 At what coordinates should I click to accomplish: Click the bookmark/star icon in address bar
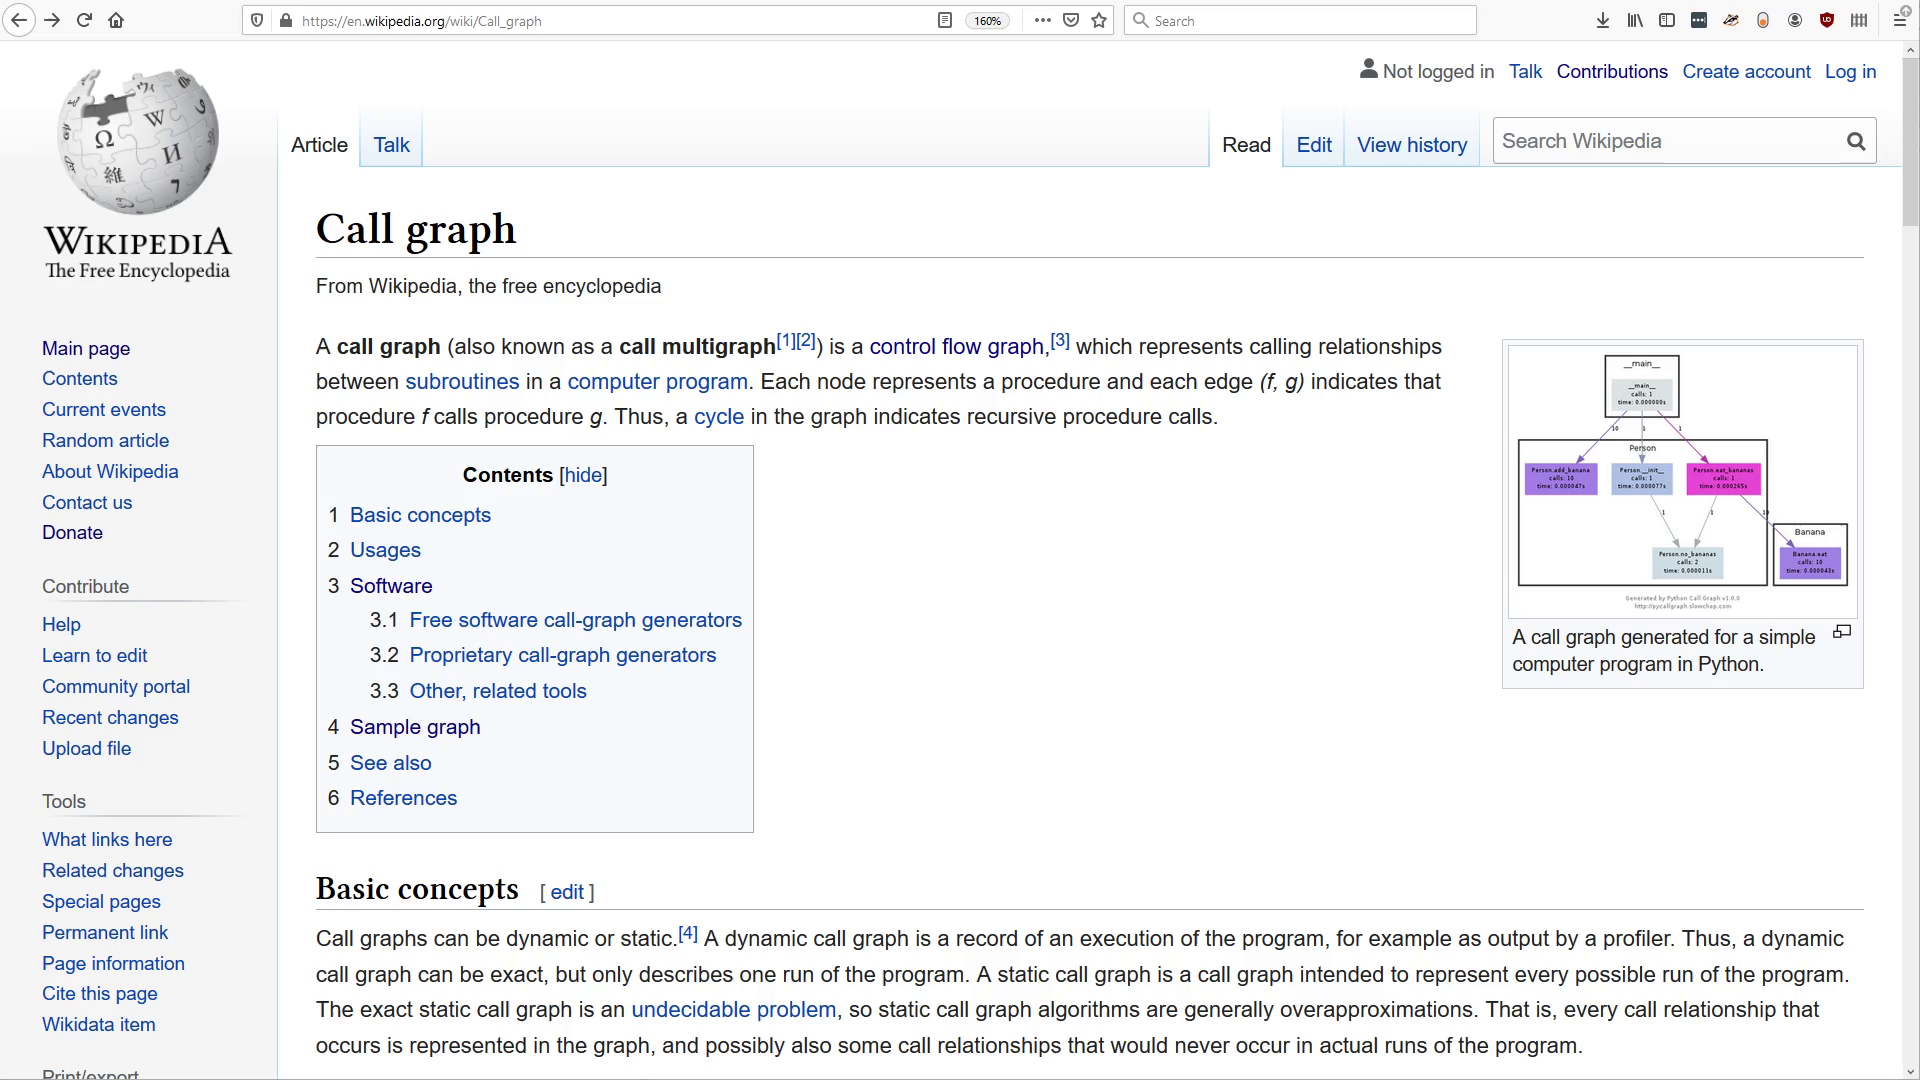(x=1098, y=20)
